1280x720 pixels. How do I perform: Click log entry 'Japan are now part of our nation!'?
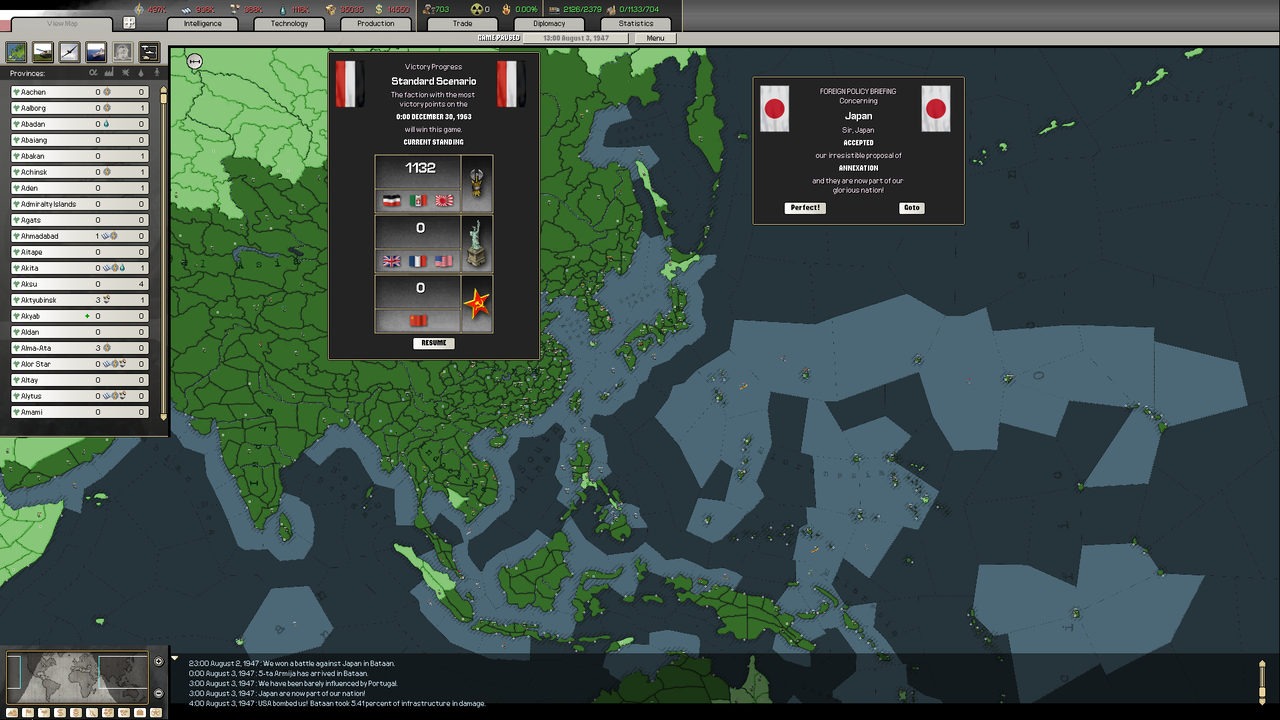pos(277,693)
